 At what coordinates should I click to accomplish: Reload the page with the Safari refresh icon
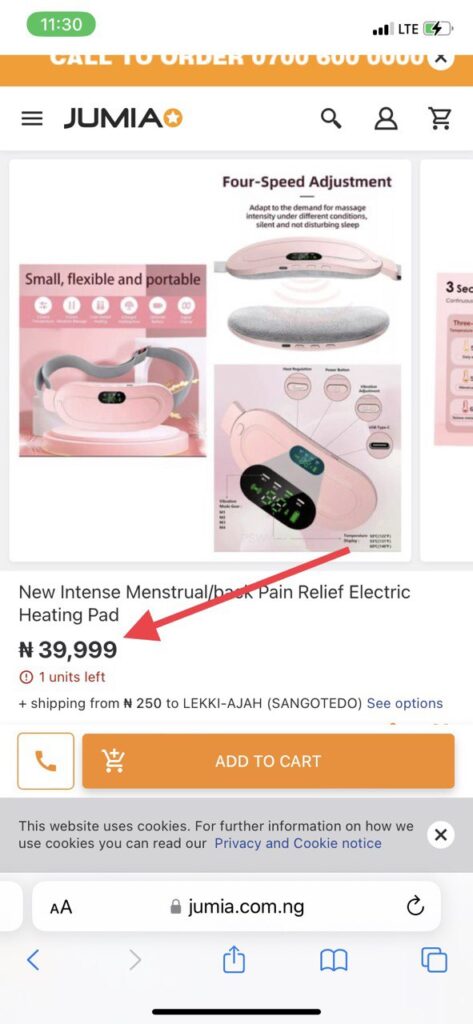click(x=416, y=906)
